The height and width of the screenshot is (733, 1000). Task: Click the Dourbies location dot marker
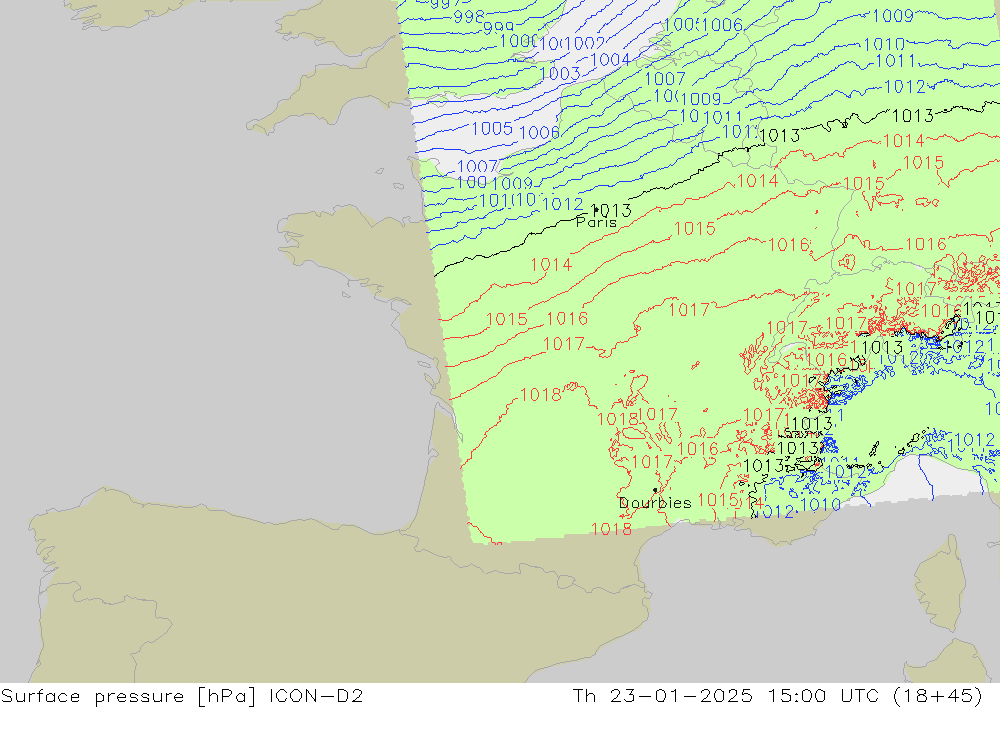click(655, 490)
